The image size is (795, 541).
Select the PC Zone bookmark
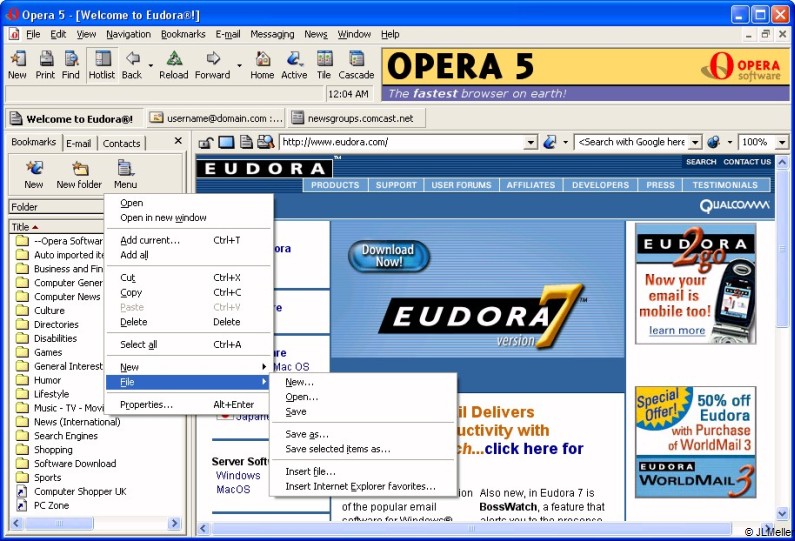[x=51, y=506]
